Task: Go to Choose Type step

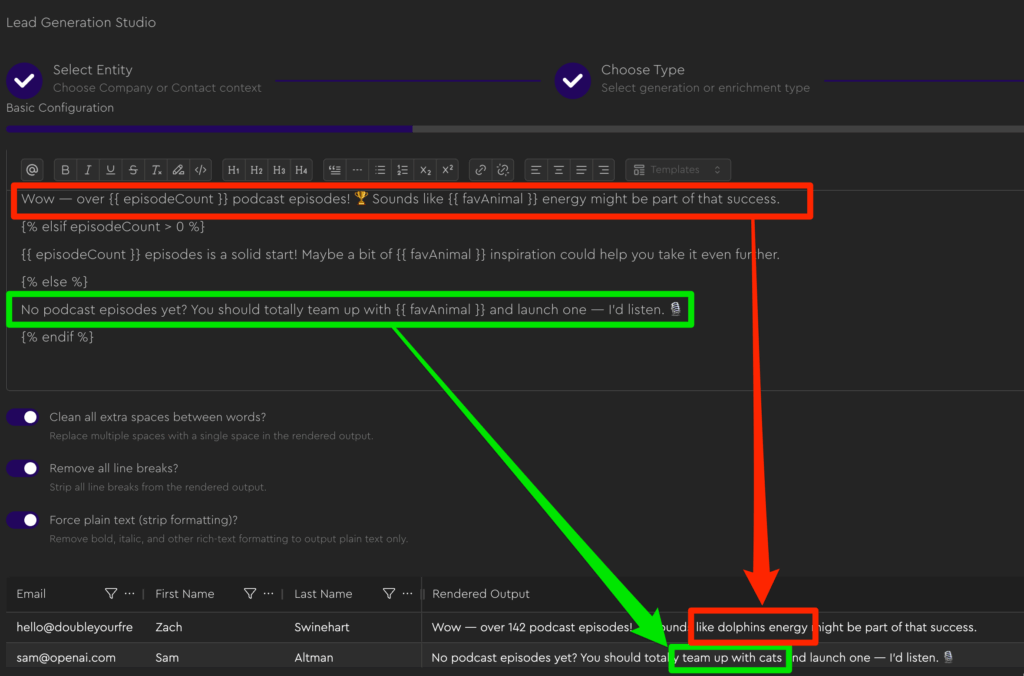Action: point(573,79)
